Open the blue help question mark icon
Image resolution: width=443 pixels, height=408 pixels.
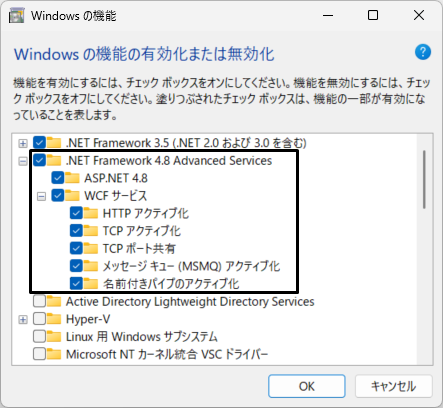click(x=423, y=52)
